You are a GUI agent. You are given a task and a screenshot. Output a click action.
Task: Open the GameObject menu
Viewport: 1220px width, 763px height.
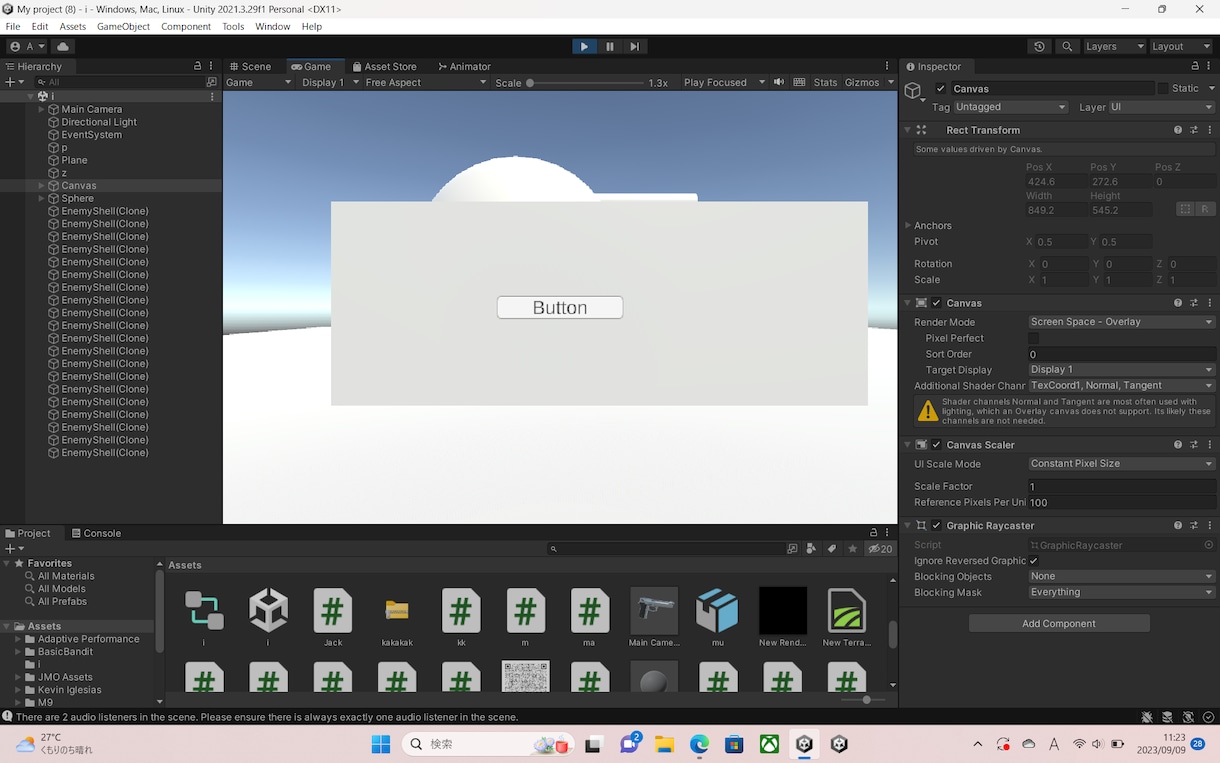123,26
